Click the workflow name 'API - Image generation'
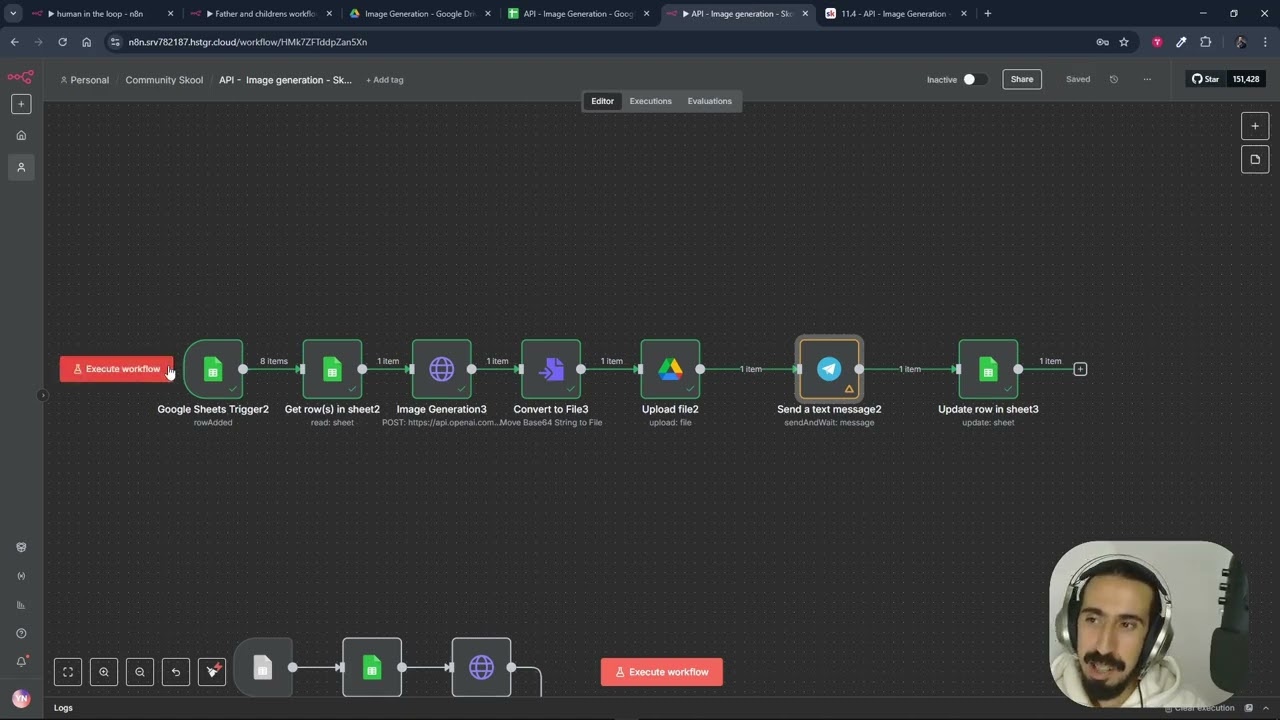Screen dimensions: 1280x720 pyautogui.click(x=285, y=80)
